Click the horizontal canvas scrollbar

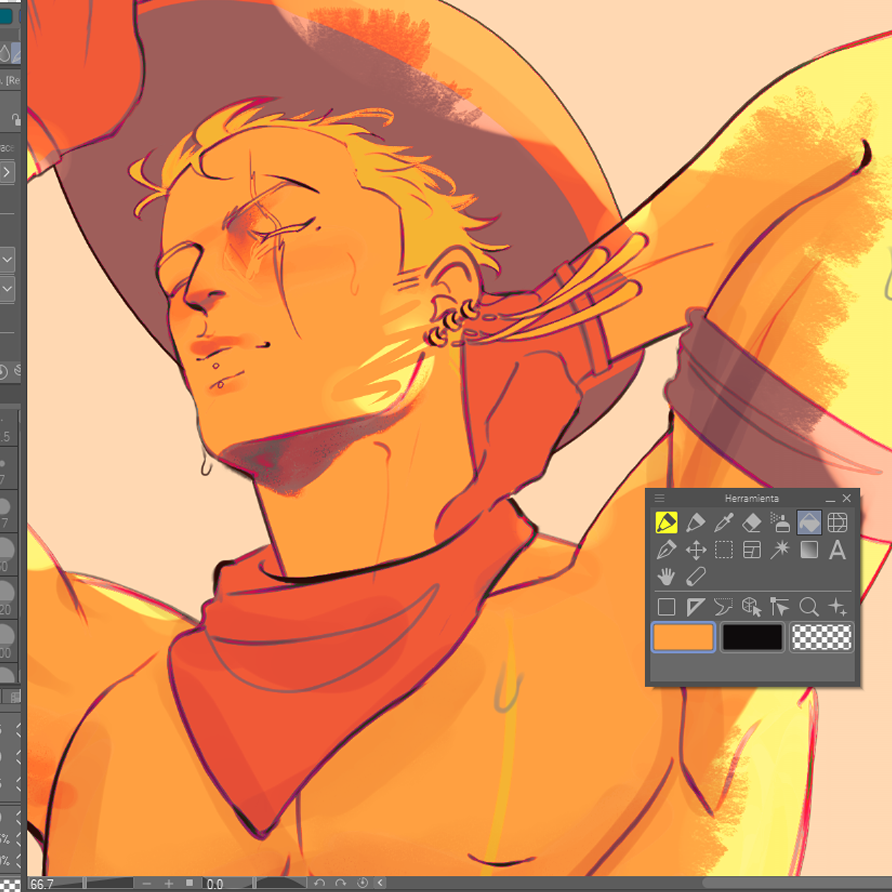[x=796, y=883]
